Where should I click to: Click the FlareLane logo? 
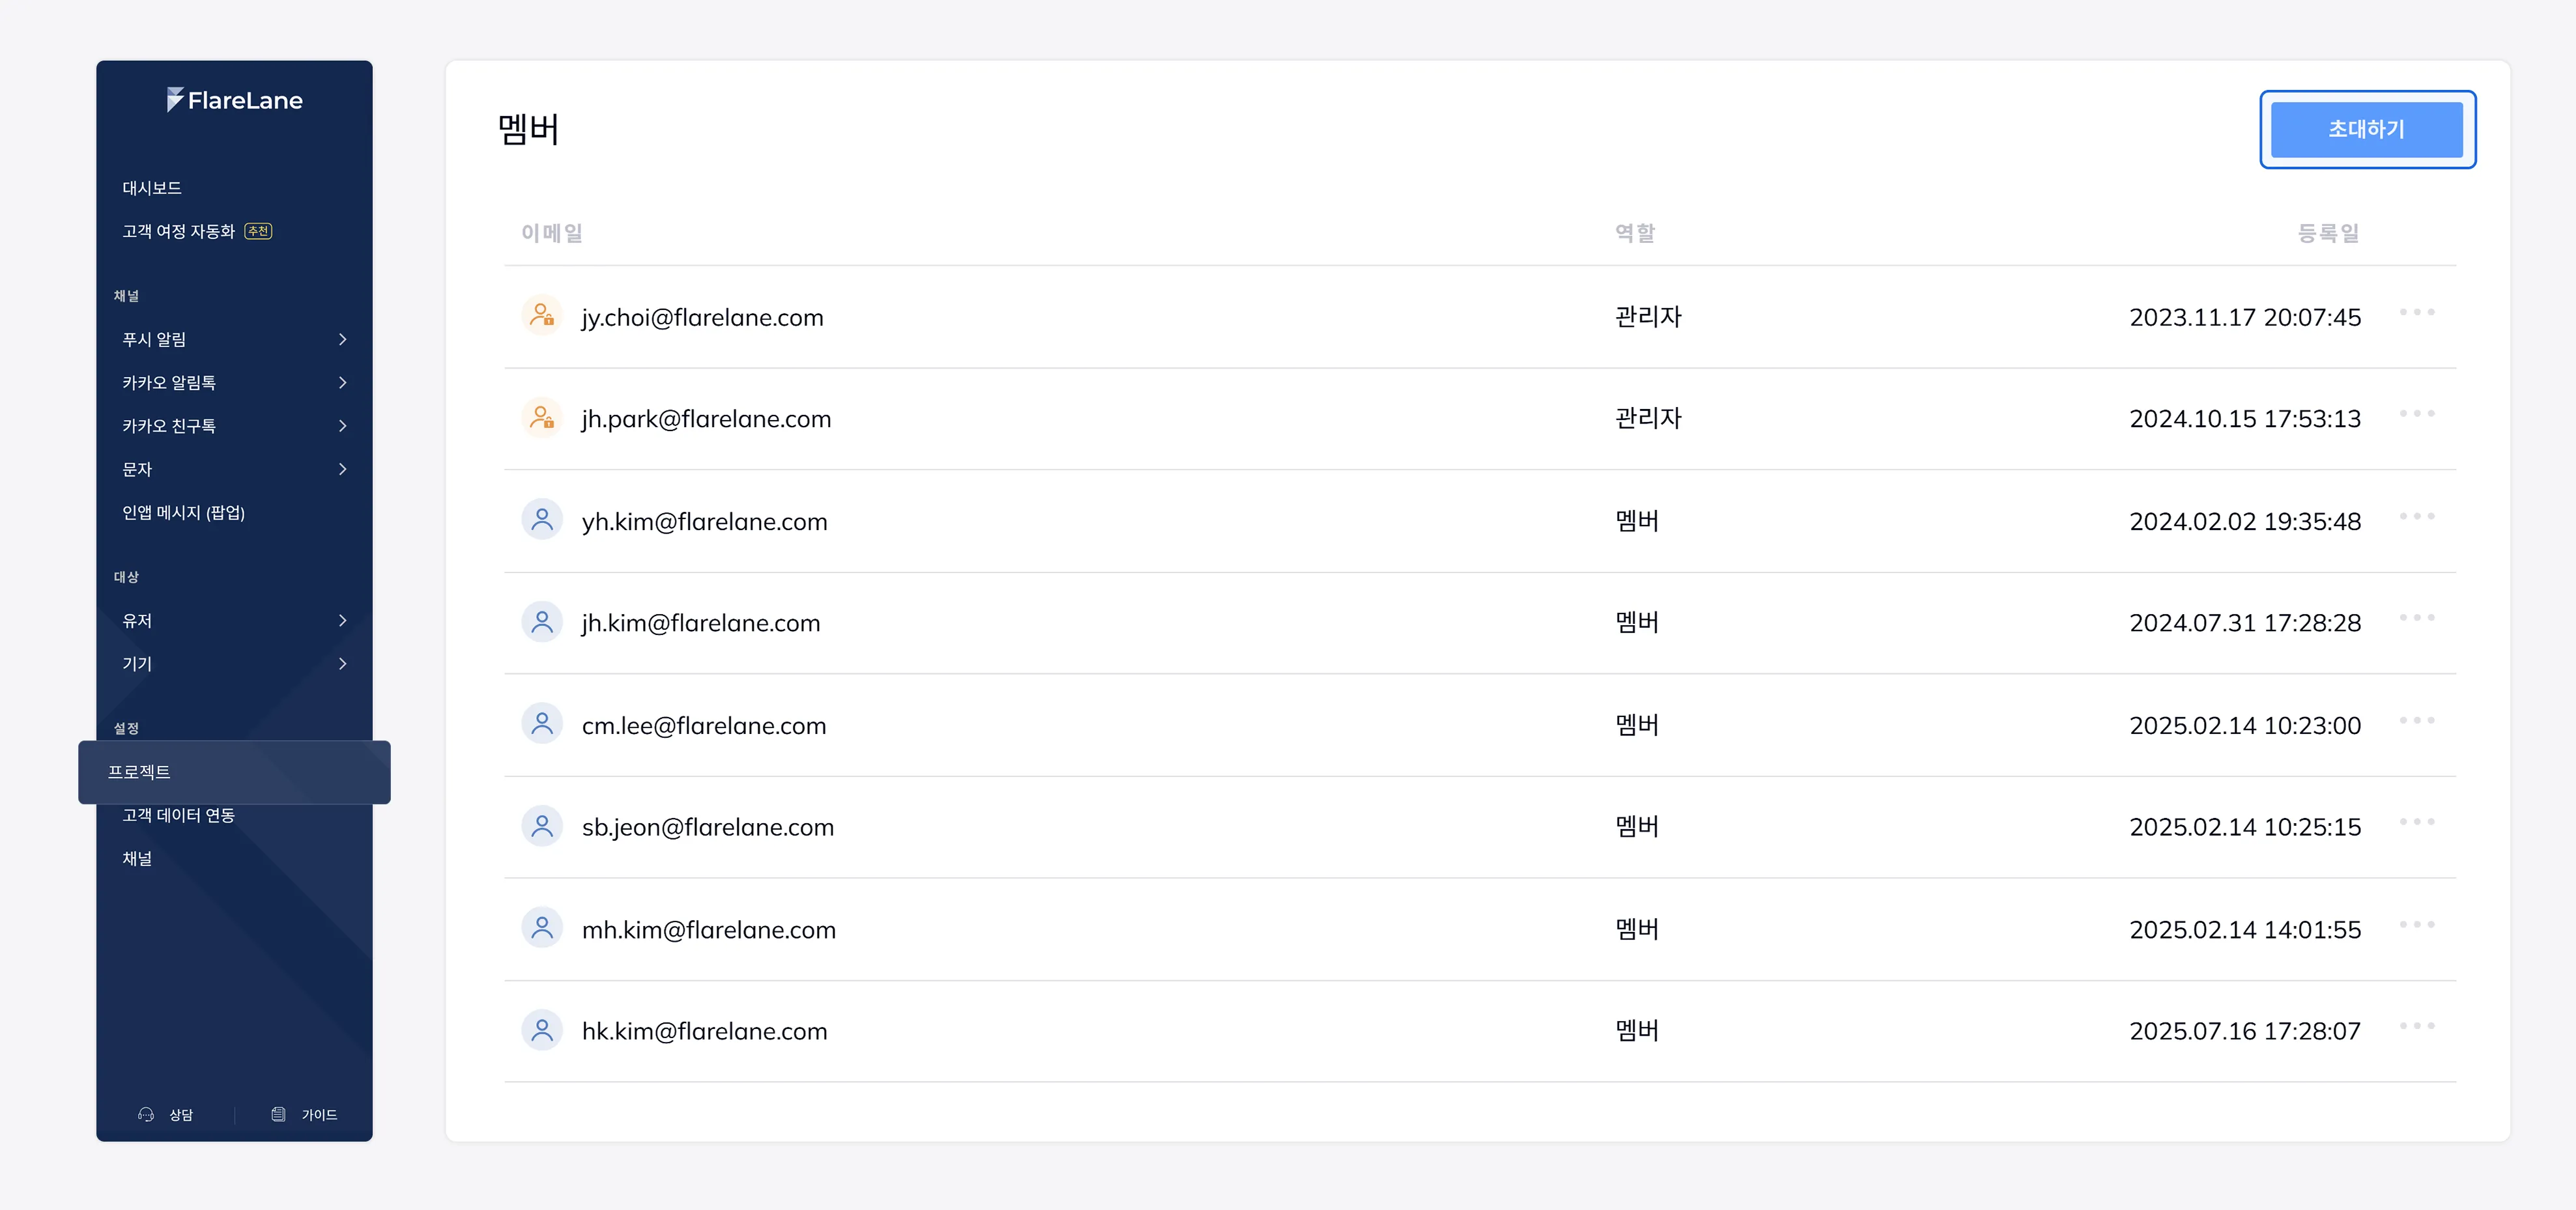pos(234,100)
